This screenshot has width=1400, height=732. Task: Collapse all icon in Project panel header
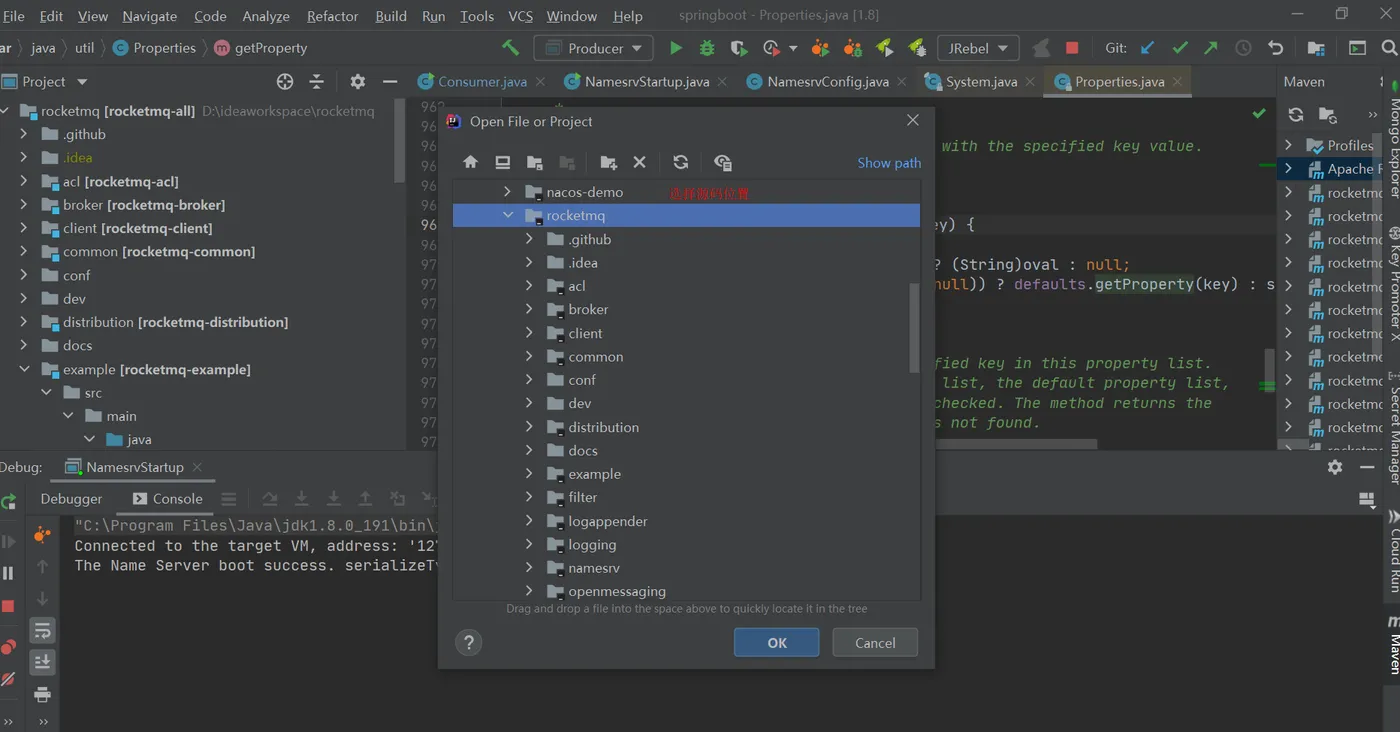click(x=317, y=82)
